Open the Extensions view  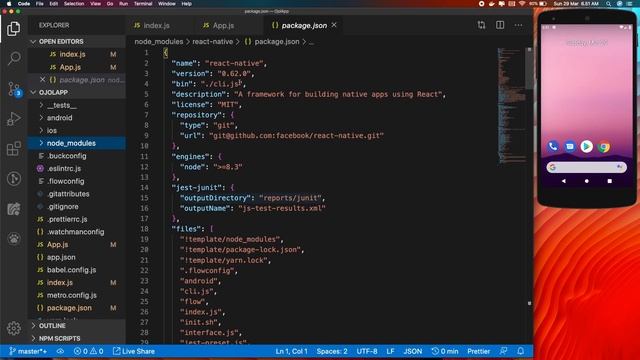[x=13, y=149]
